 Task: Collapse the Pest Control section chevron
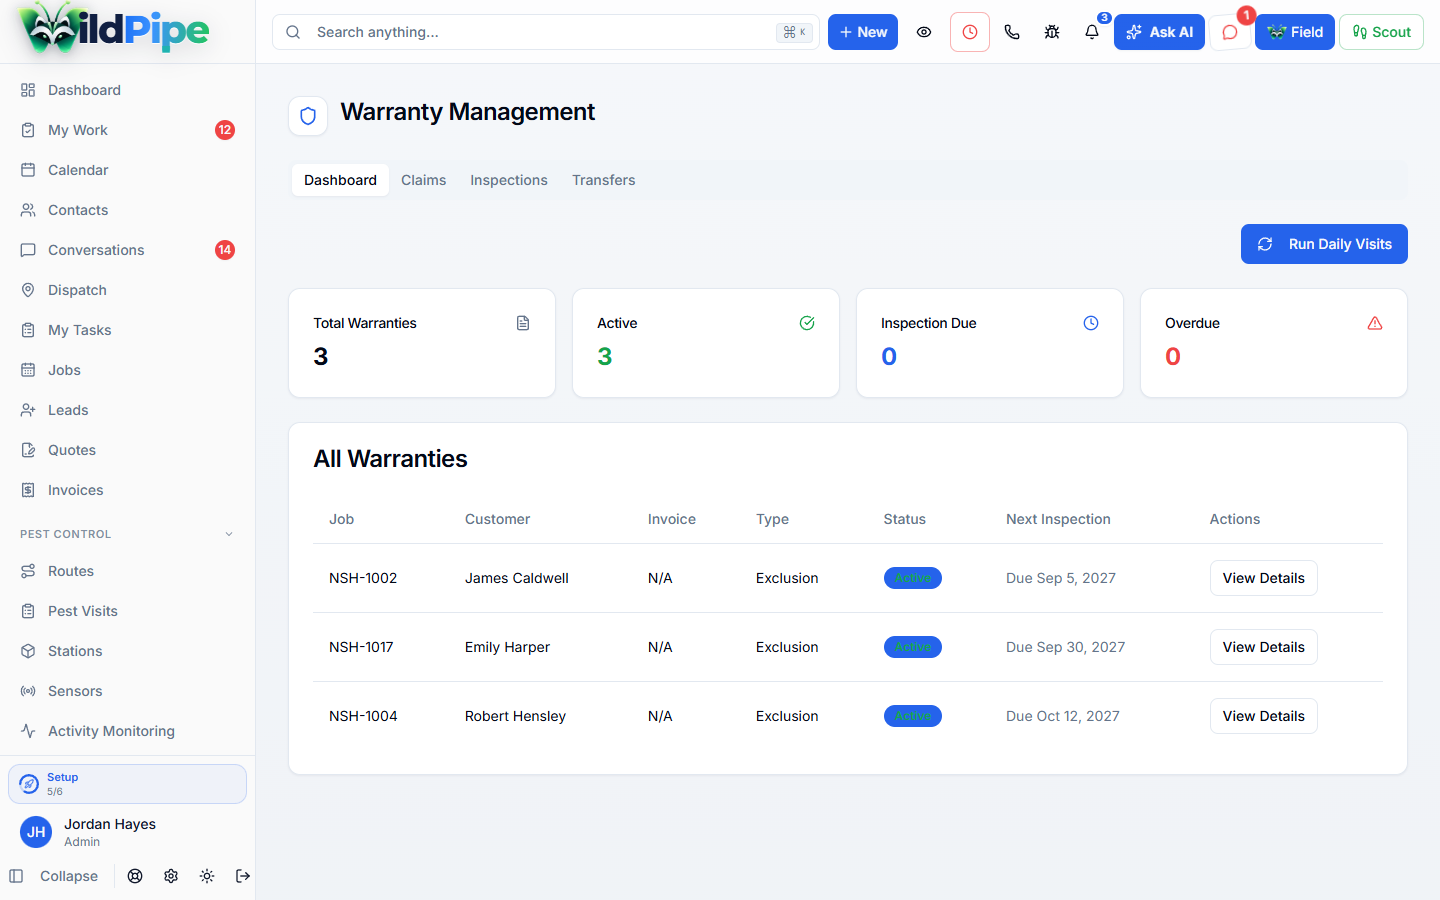(x=229, y=534)
